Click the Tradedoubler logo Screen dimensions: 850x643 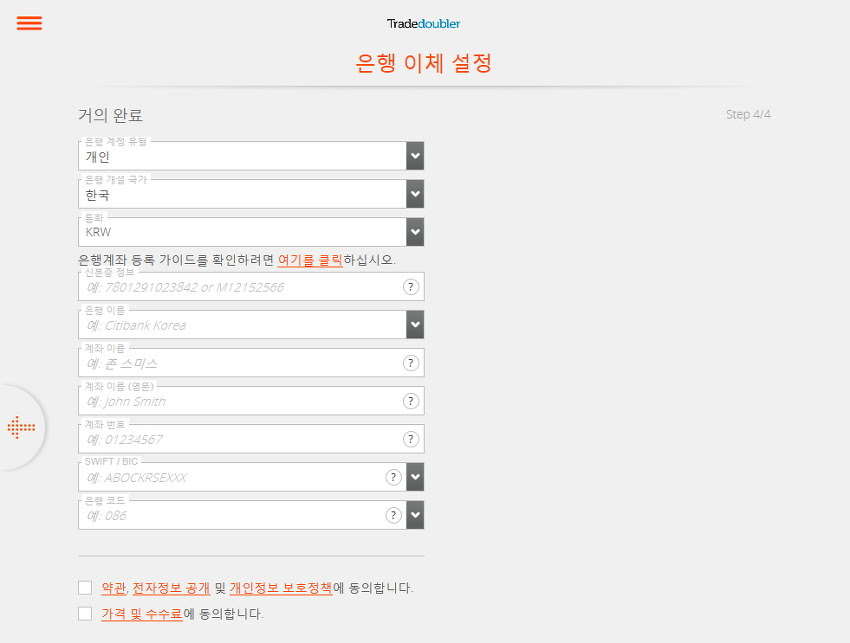pos(423,23)
